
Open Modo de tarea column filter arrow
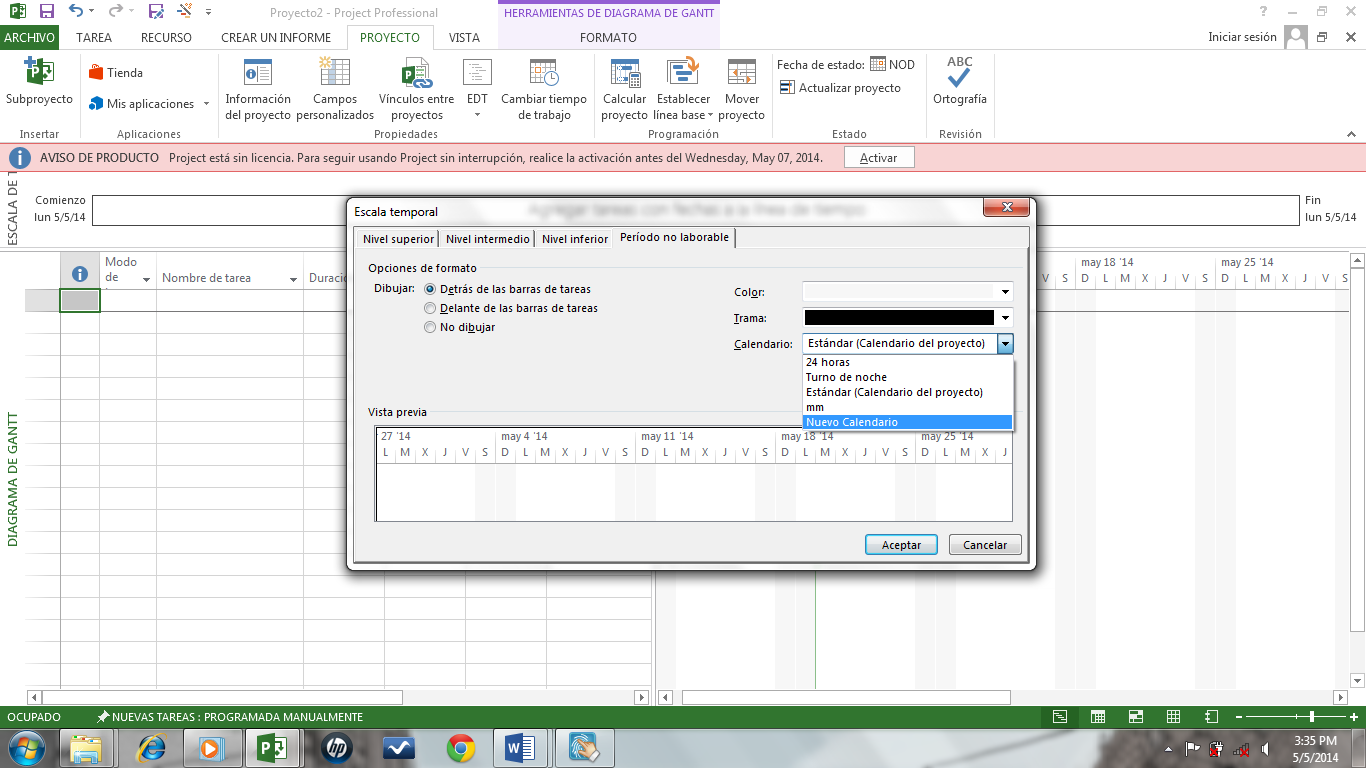(147, 279)
